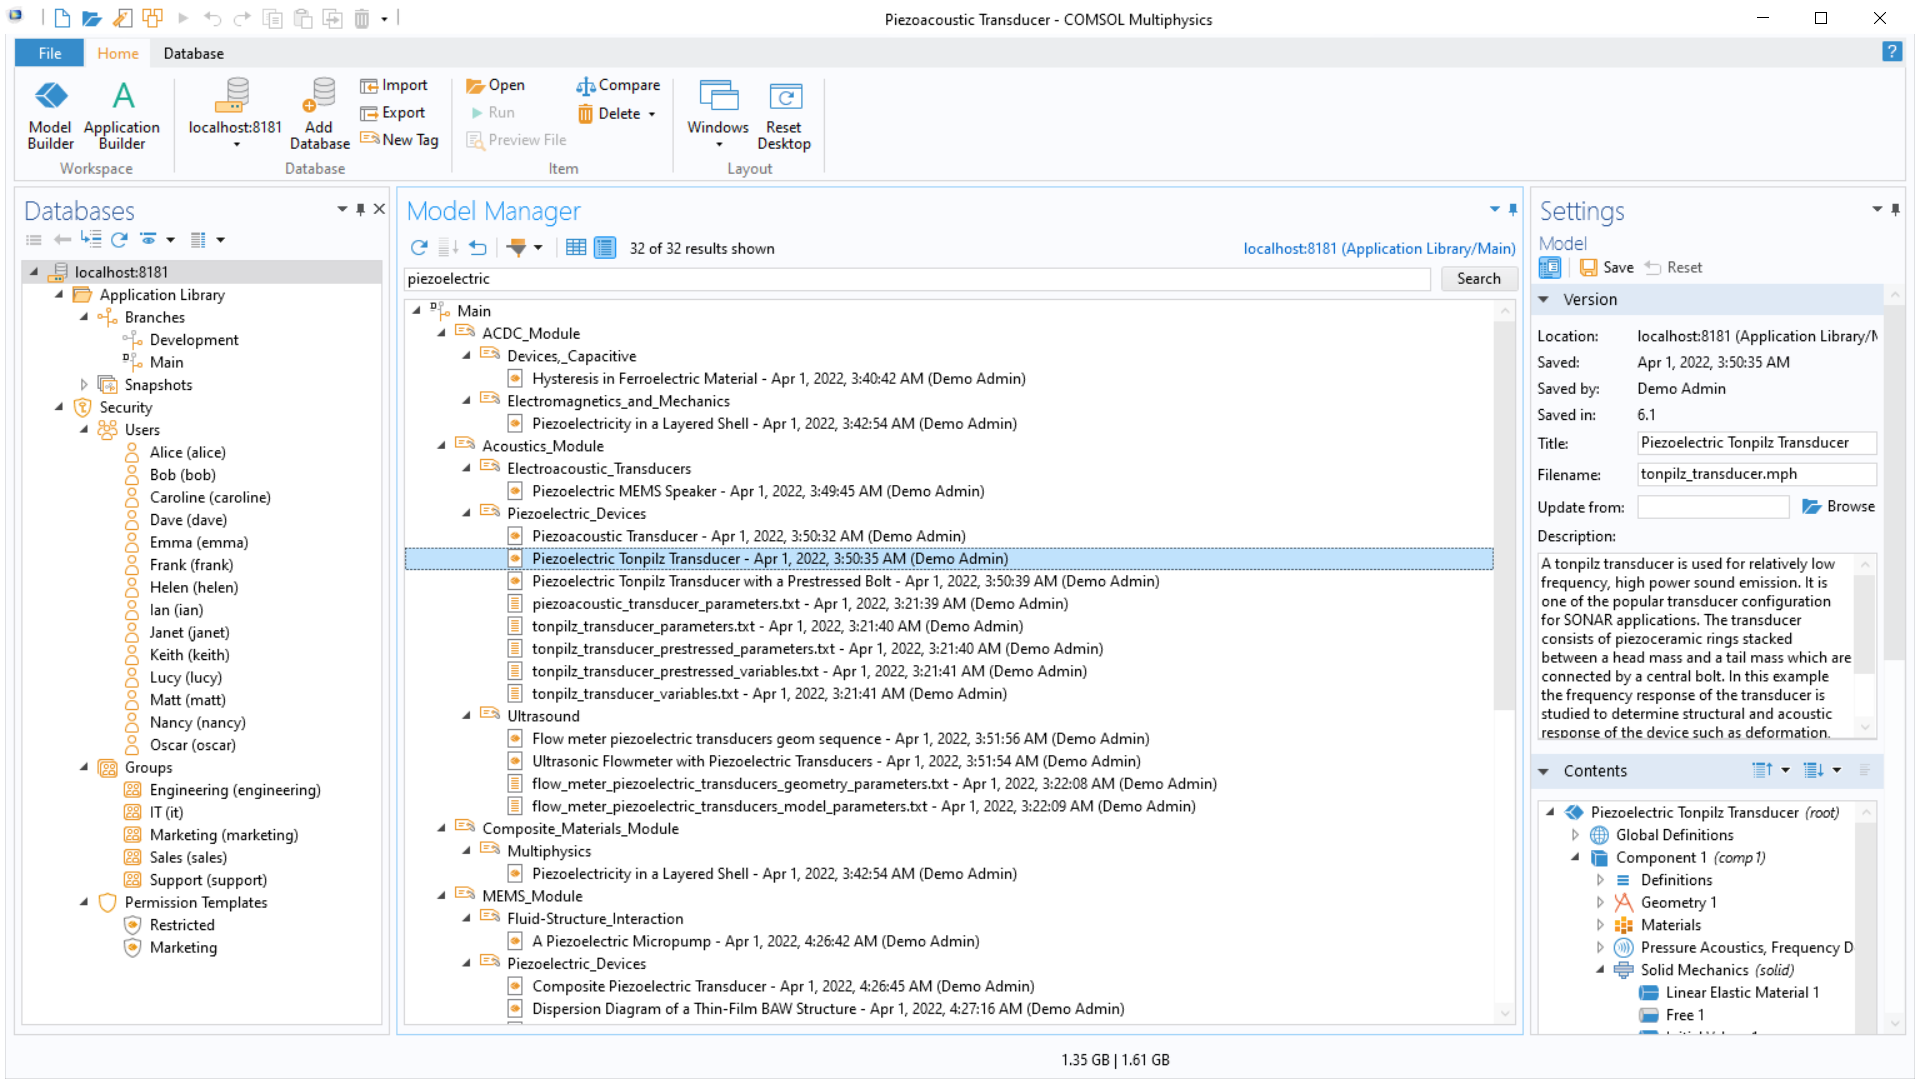Screen dimensions: 1920x1080
Task: Expand the Snapshots tree node
Action: coord(84,385)
